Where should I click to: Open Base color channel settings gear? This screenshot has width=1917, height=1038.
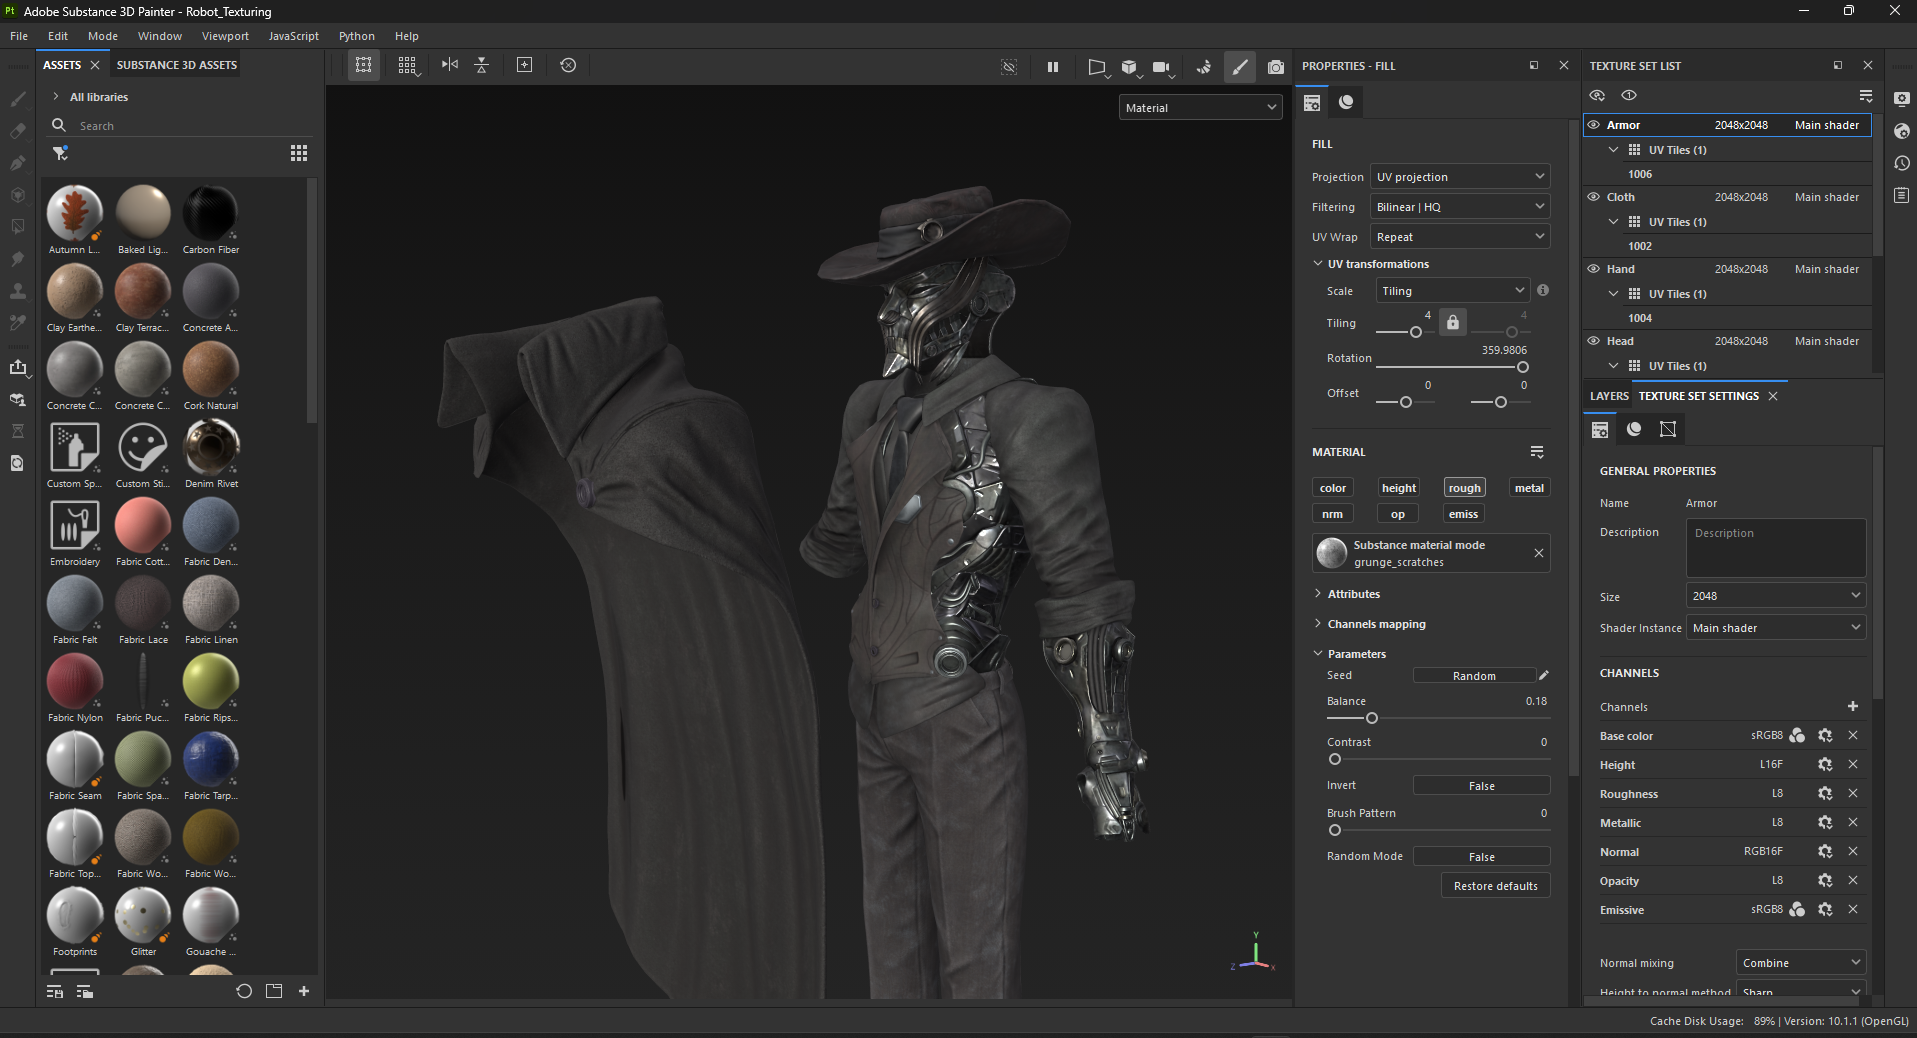(x=1824, y=736)
